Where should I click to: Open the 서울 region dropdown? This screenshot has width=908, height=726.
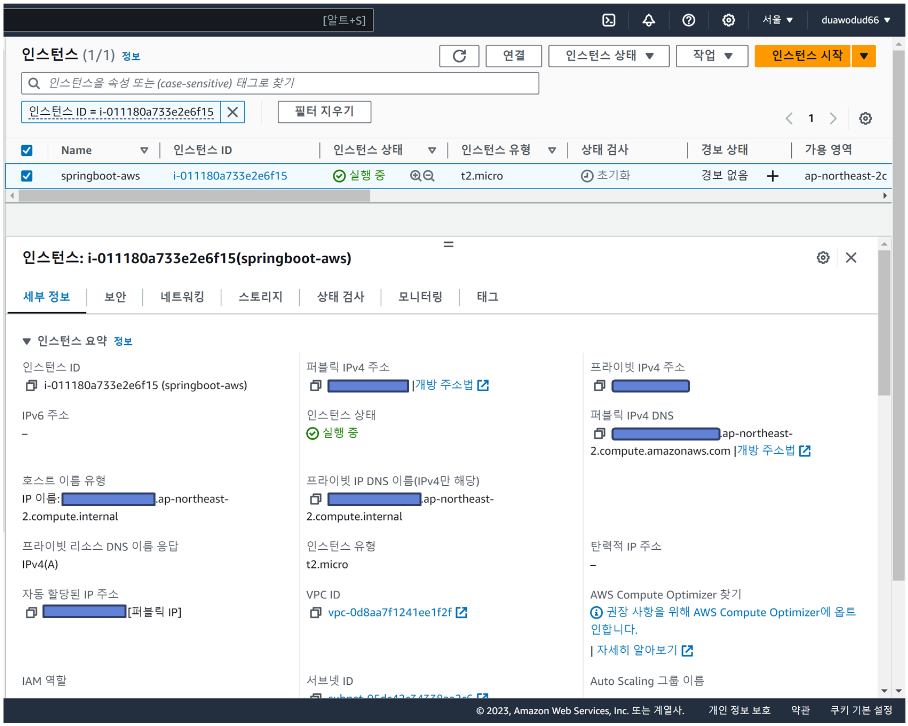[777, 20]
